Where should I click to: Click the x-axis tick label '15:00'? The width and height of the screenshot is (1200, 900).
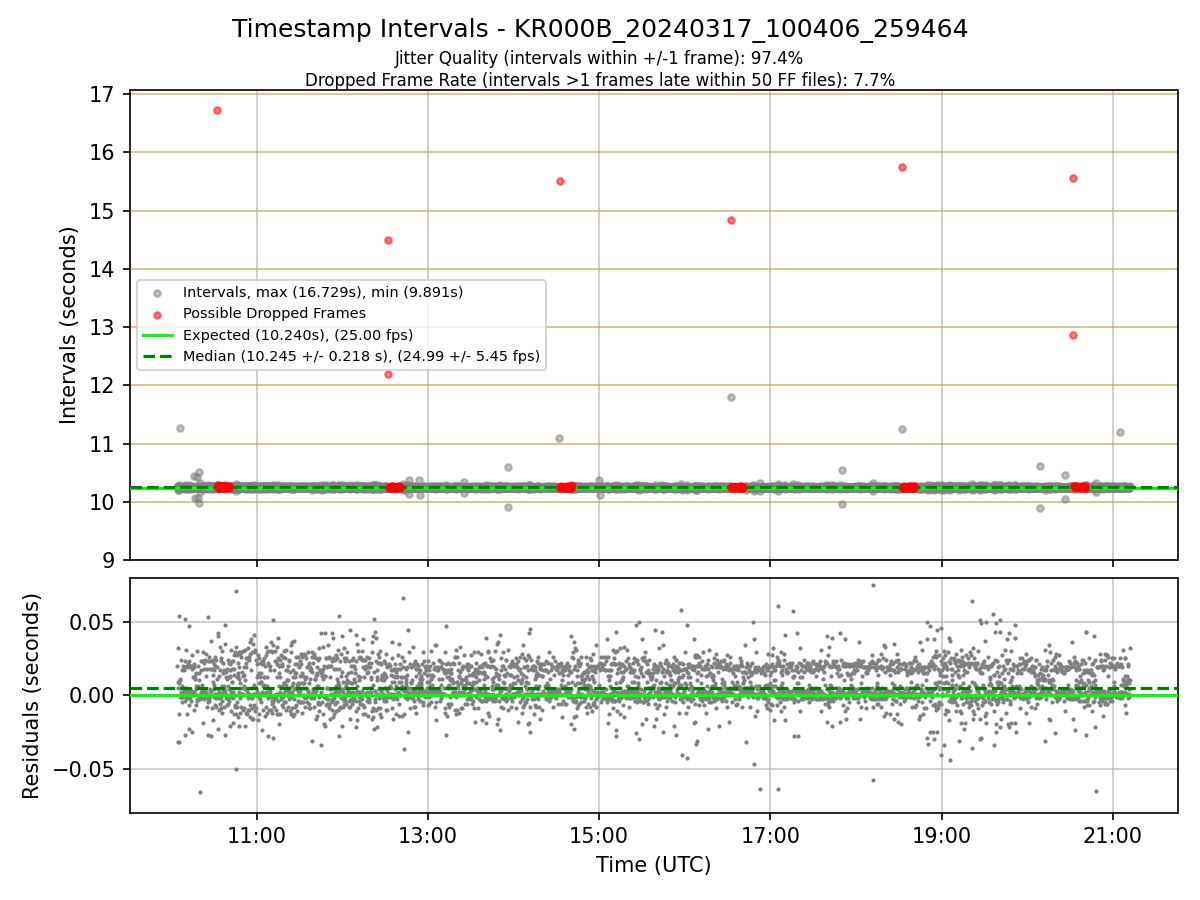pos(599,837)
